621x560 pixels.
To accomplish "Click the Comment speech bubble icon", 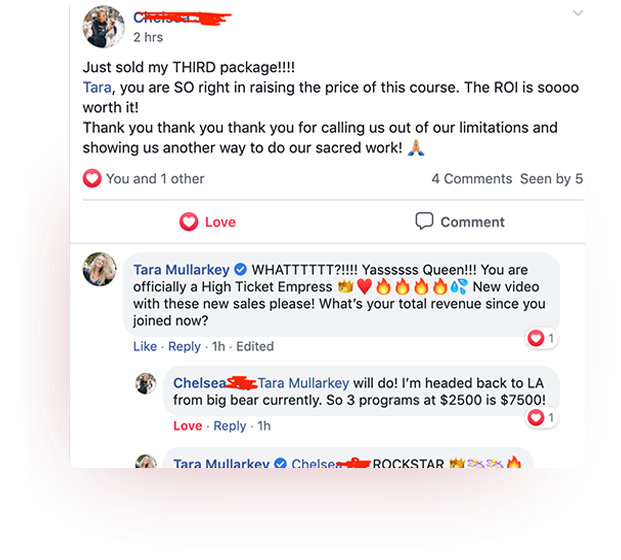I will [x=424, y=221].
